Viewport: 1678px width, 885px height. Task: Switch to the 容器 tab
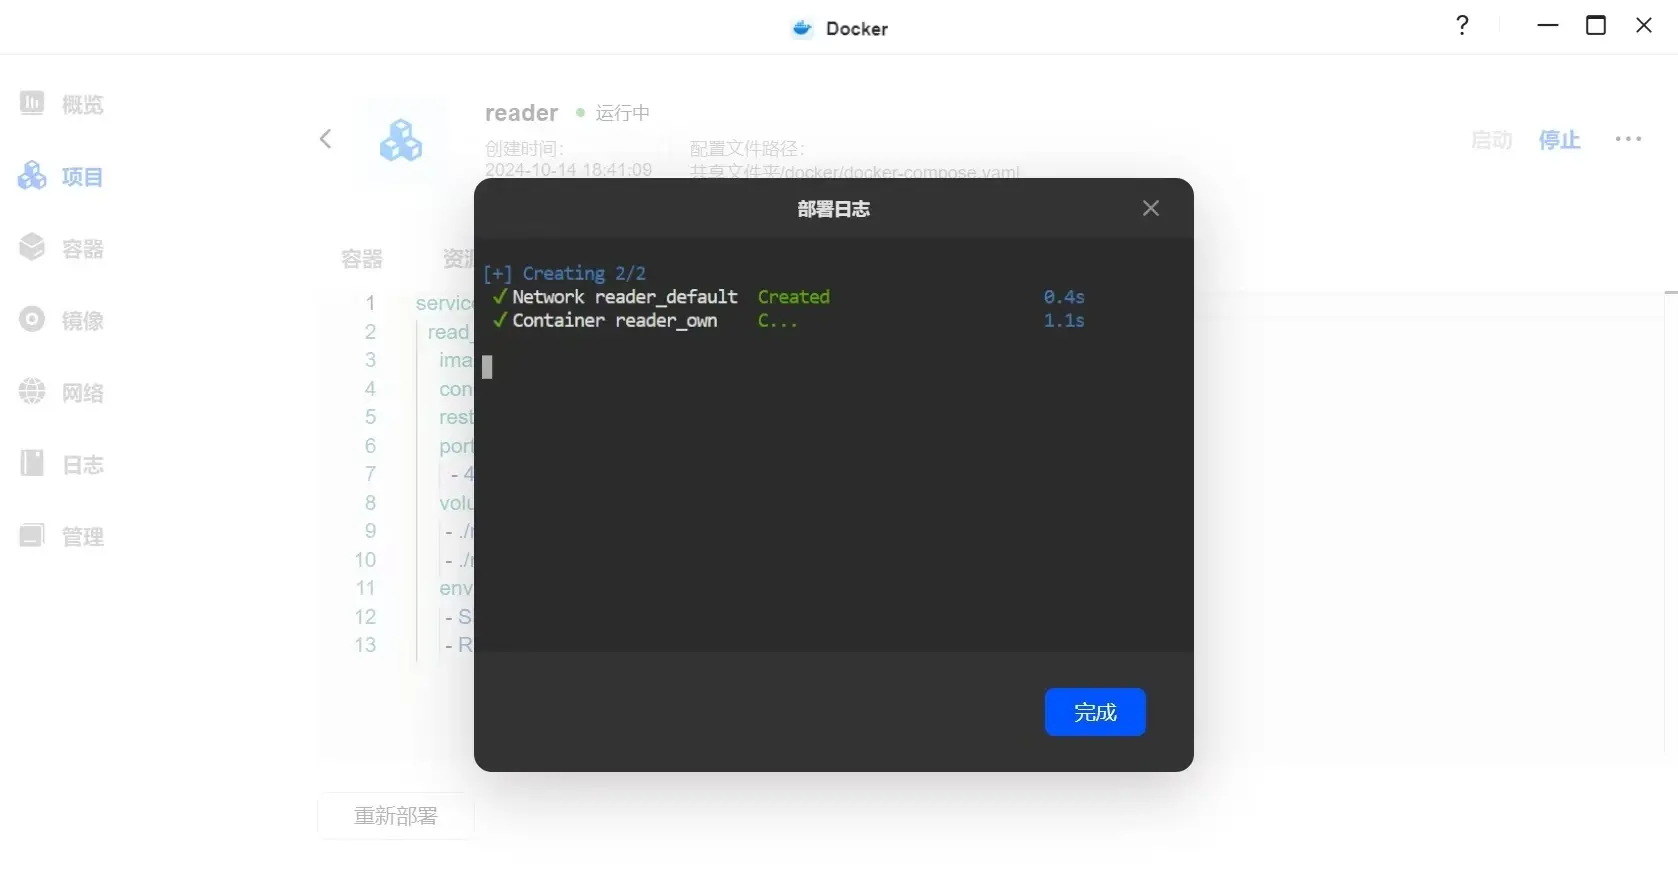click(x=362, y=259)
